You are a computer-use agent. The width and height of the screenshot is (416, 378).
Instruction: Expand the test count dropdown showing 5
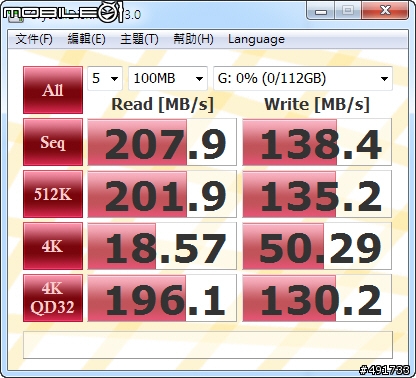coord(105,78)
